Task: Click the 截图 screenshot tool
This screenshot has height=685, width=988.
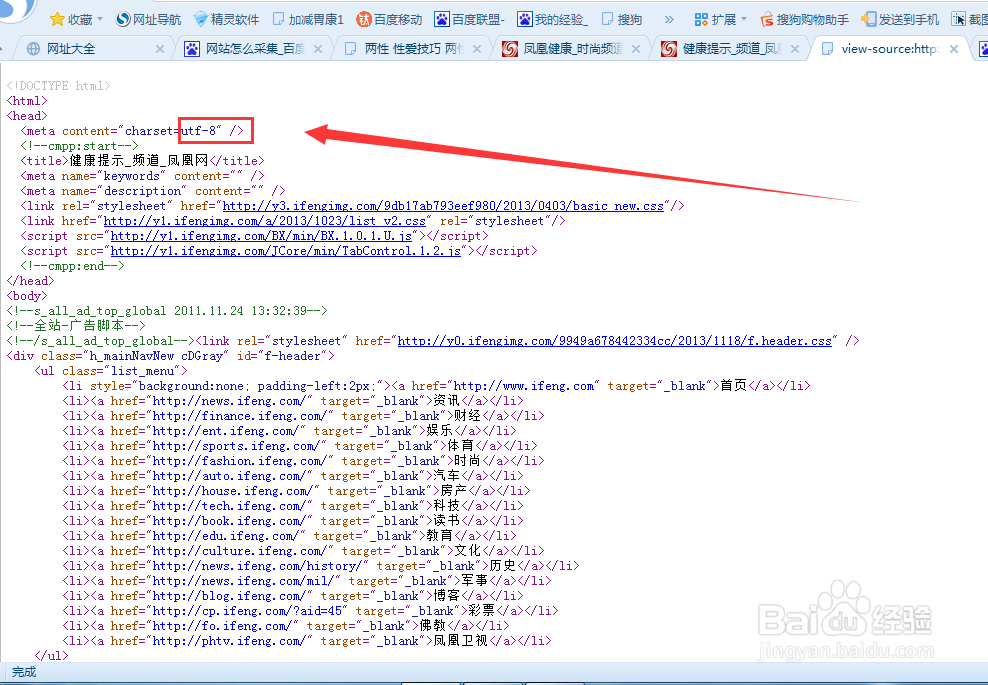Action: coord(970,20)
